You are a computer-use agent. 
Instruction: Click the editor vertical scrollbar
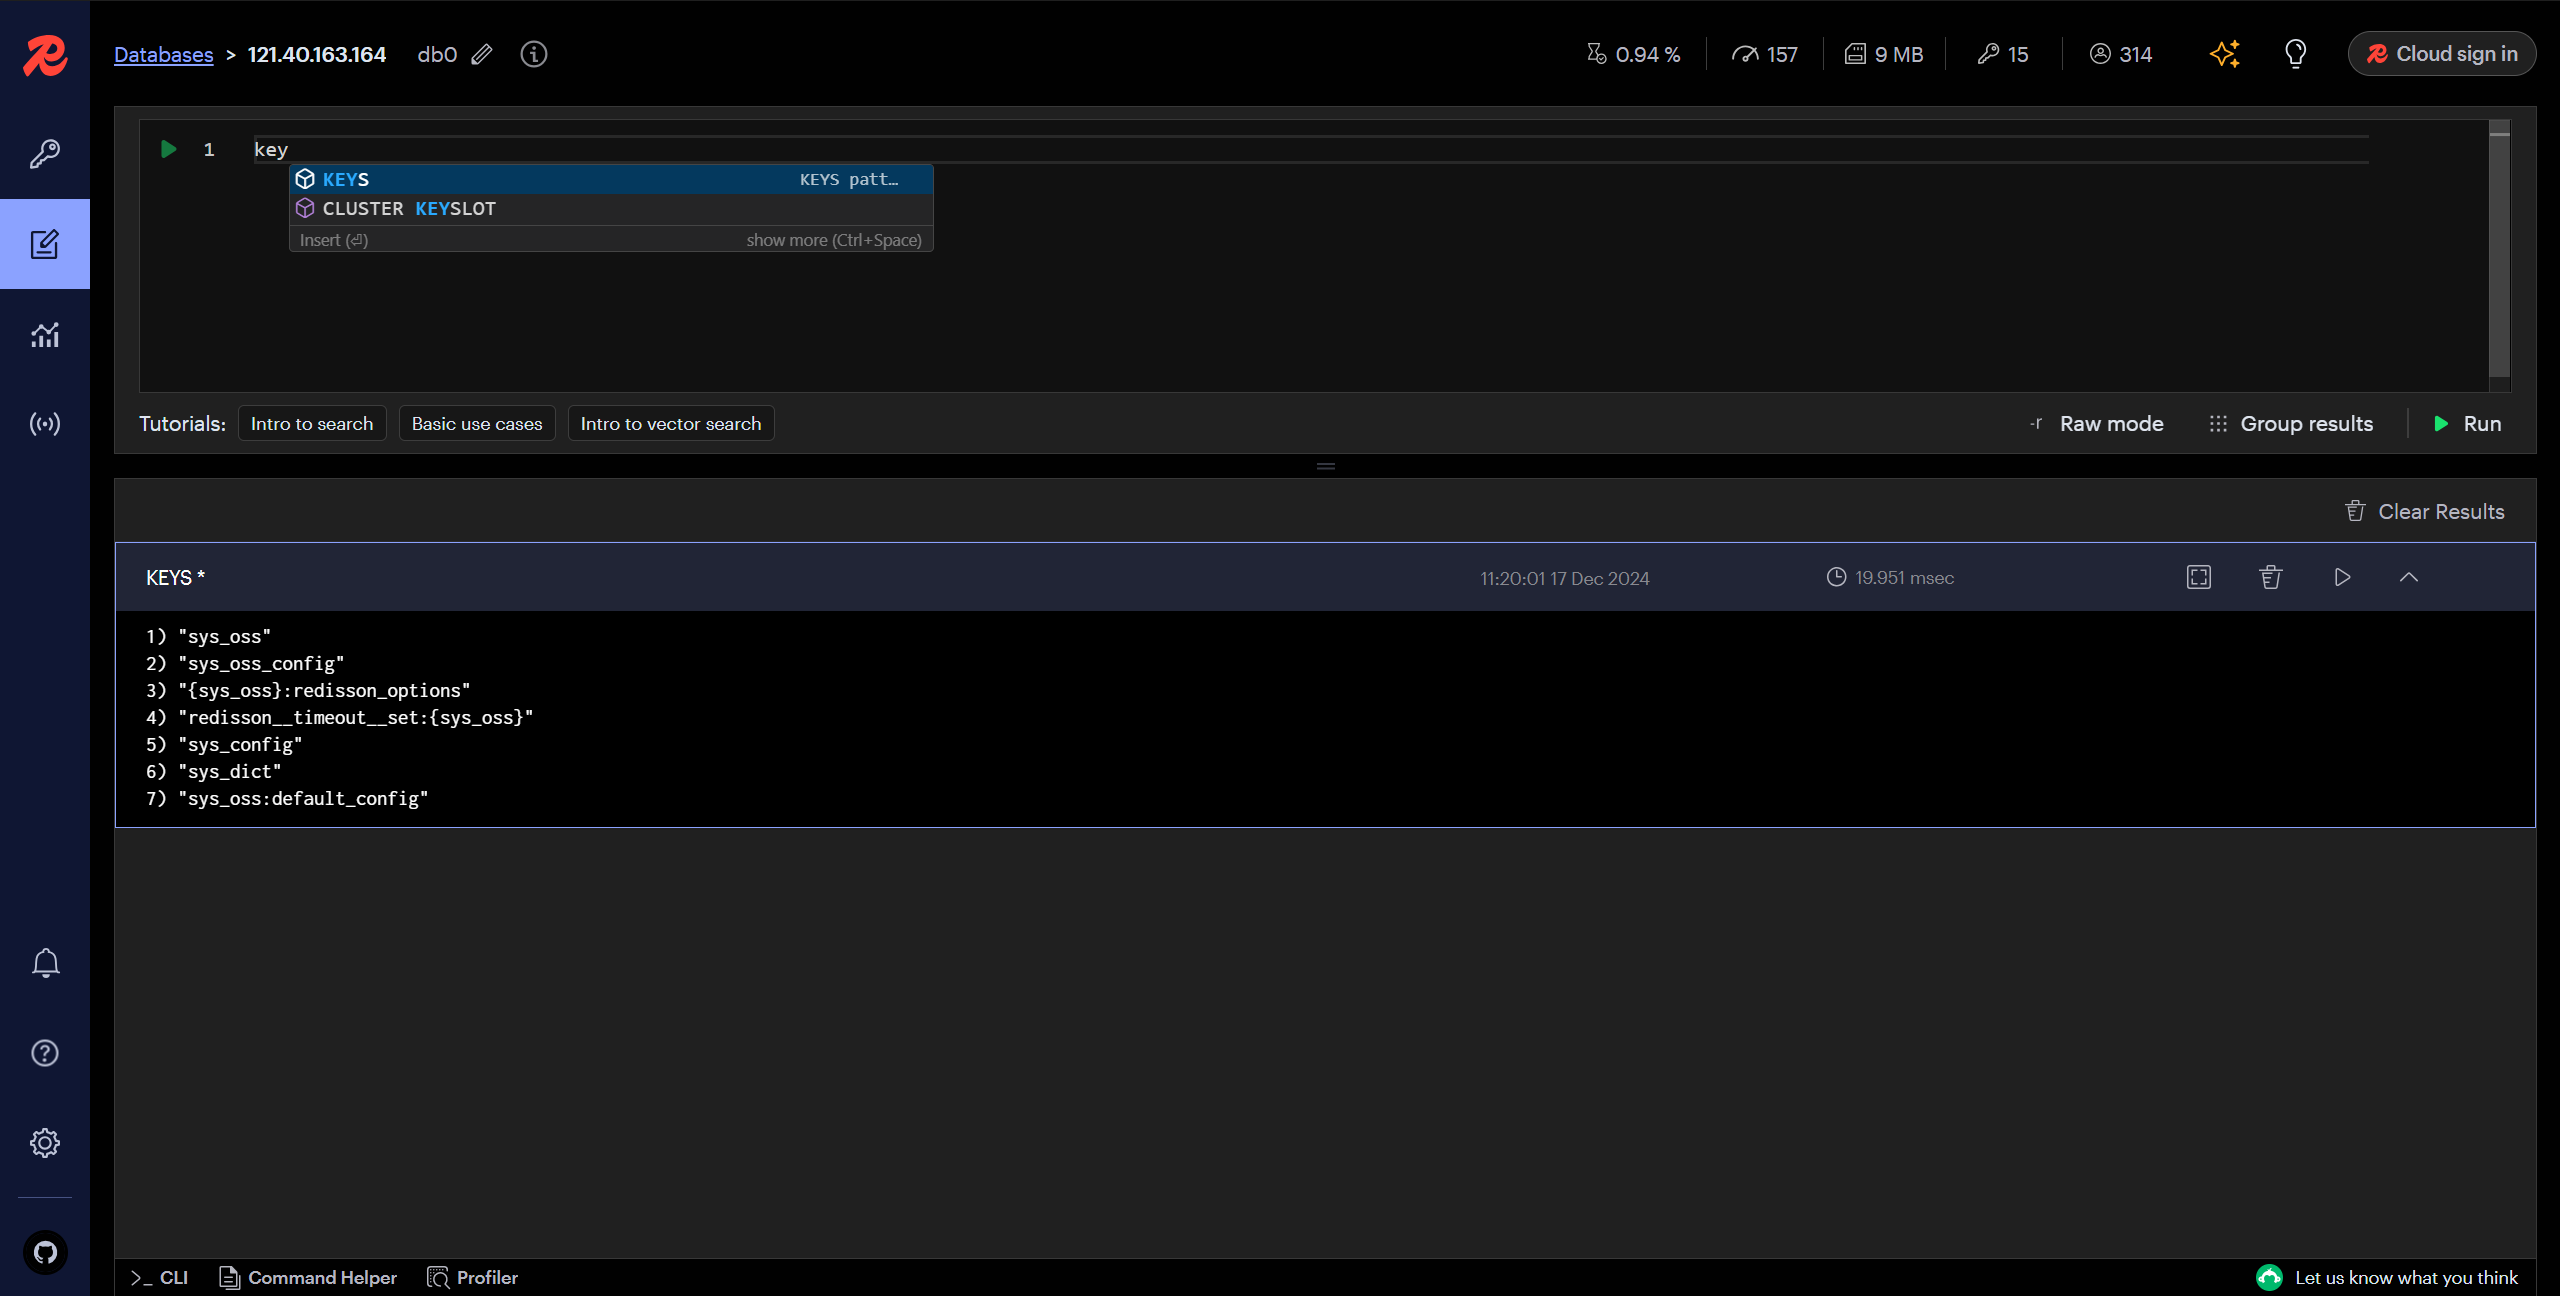2499,250
